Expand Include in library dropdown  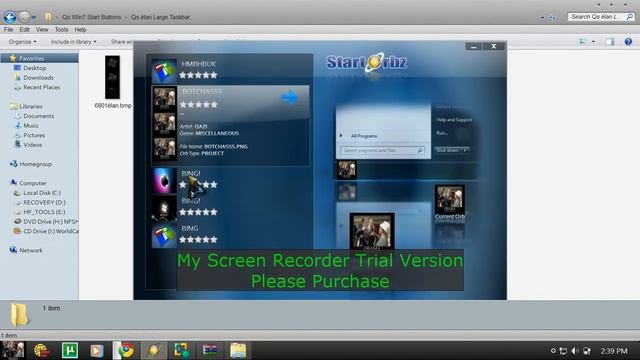(73, 42)
